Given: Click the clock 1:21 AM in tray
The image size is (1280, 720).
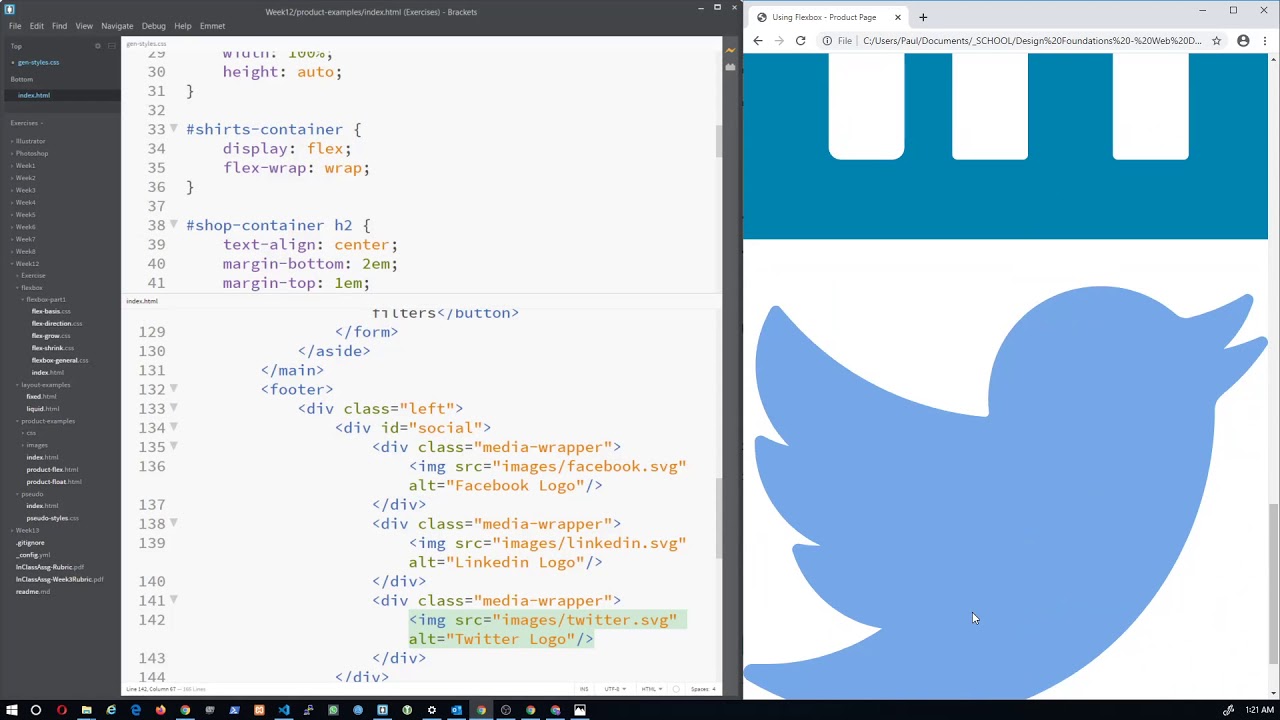Looking at the screenshot, I should (1258, 710).
